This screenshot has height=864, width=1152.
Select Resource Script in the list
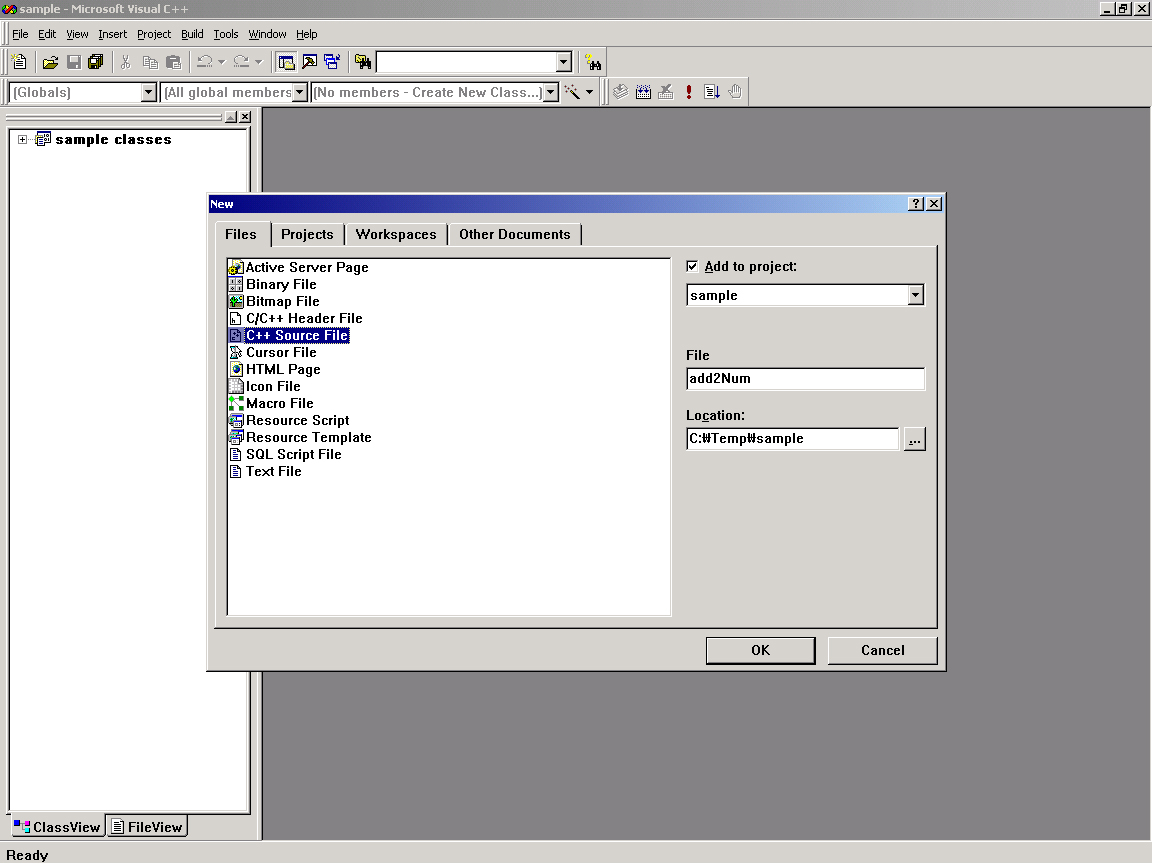(289, 420)
